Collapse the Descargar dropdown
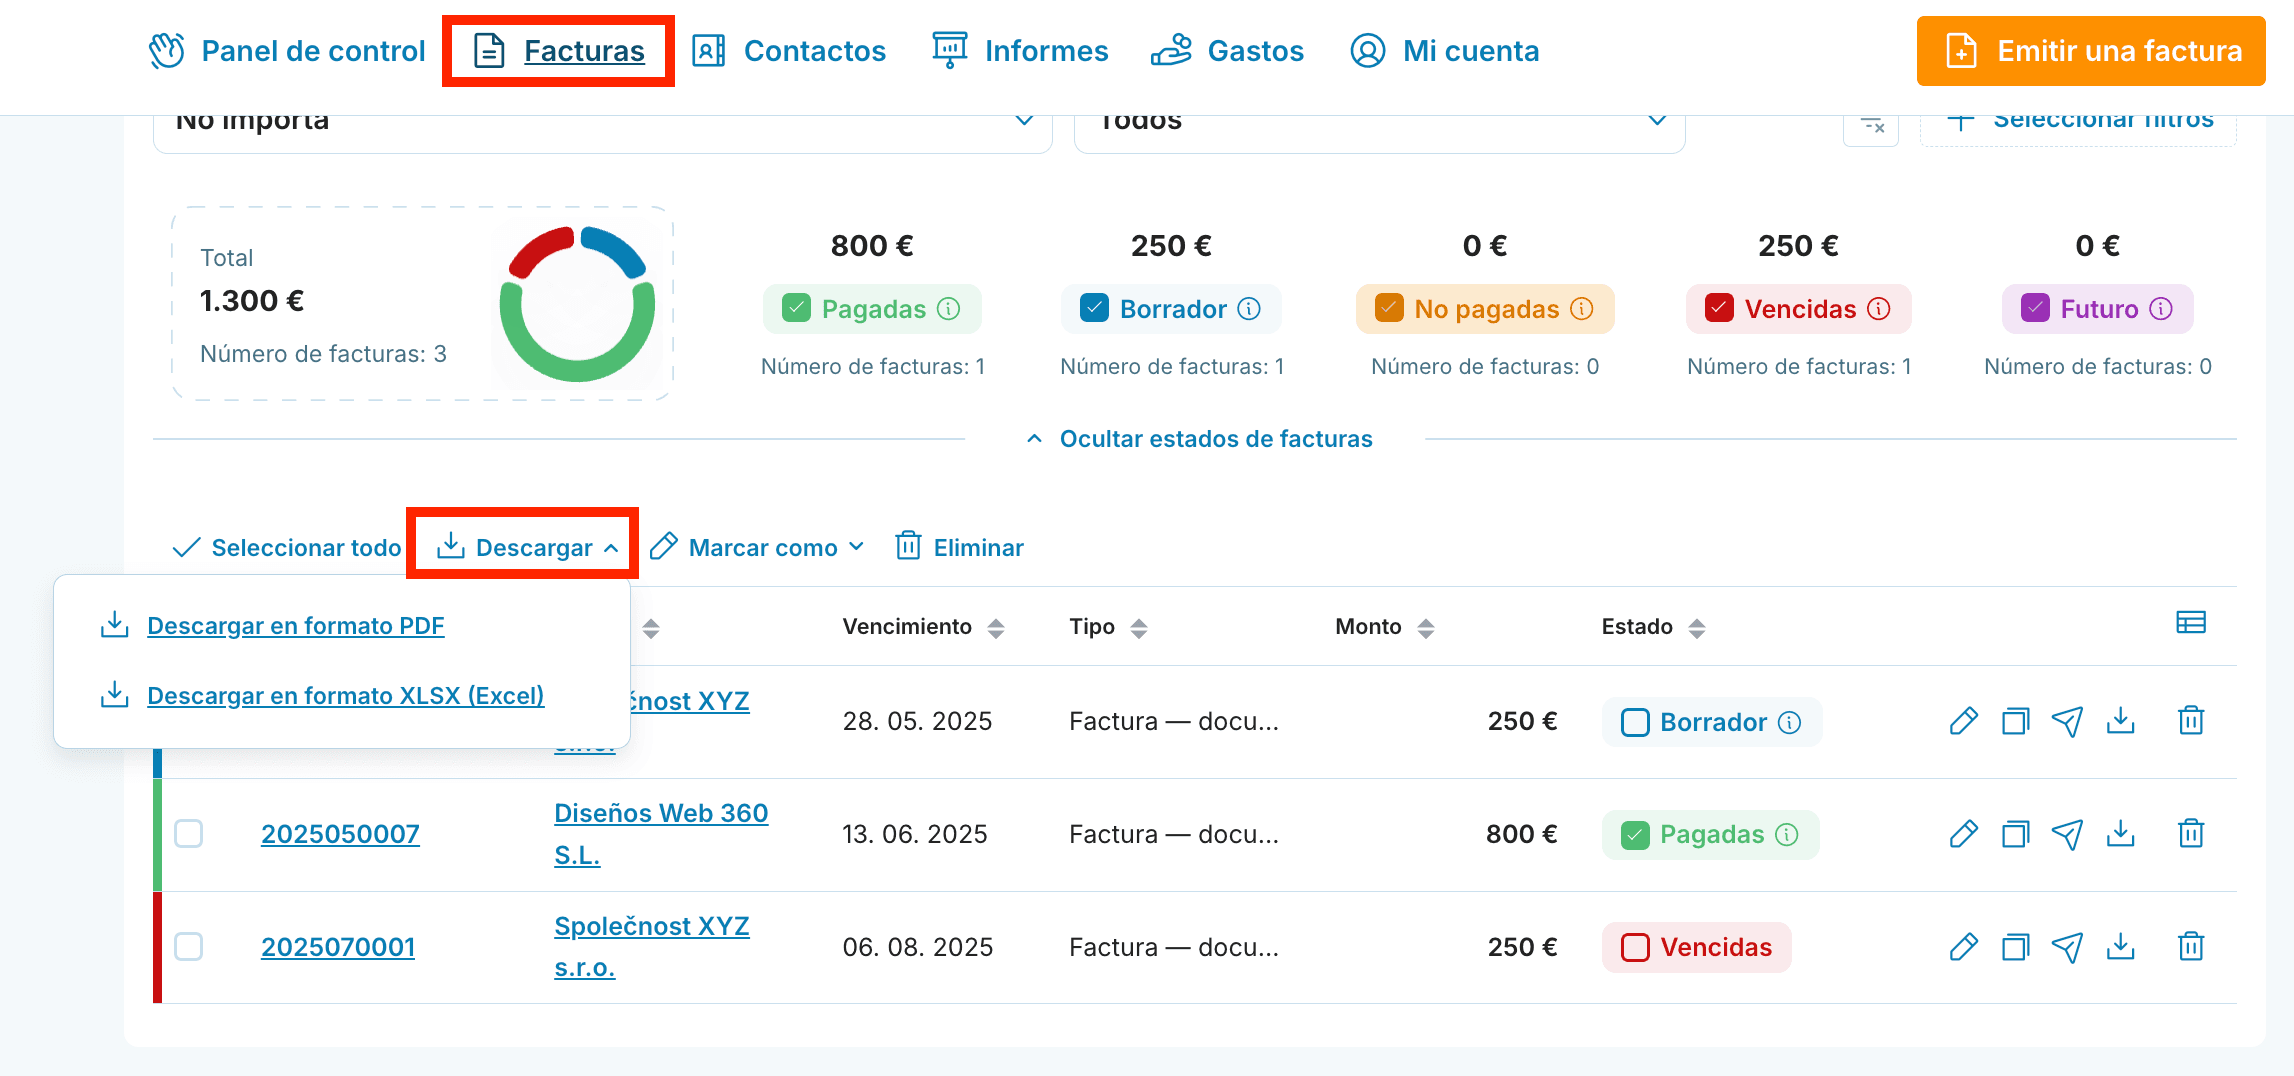The width and height of the screenshot is (2294, 1076). tap(528, 548)
